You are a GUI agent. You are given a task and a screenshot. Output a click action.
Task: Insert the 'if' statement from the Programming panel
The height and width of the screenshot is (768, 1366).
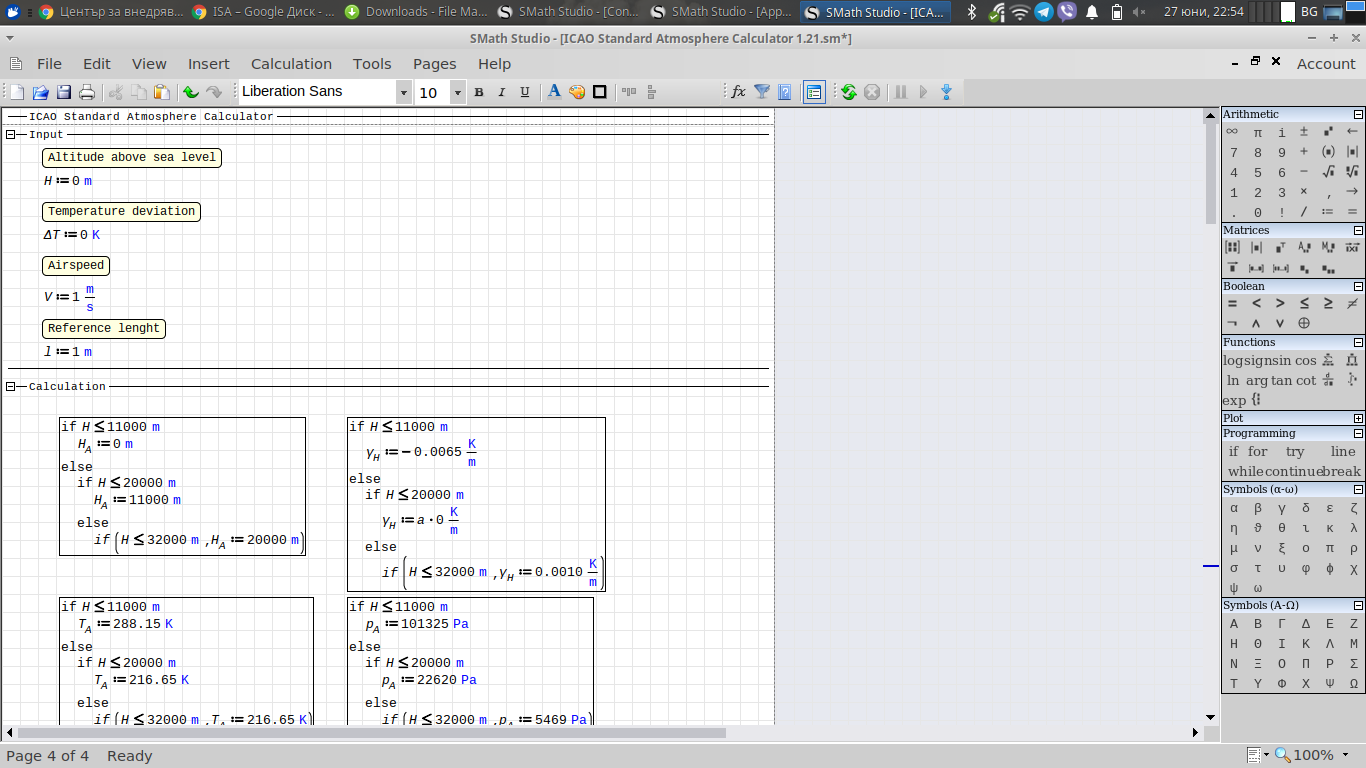point(1234,452)
